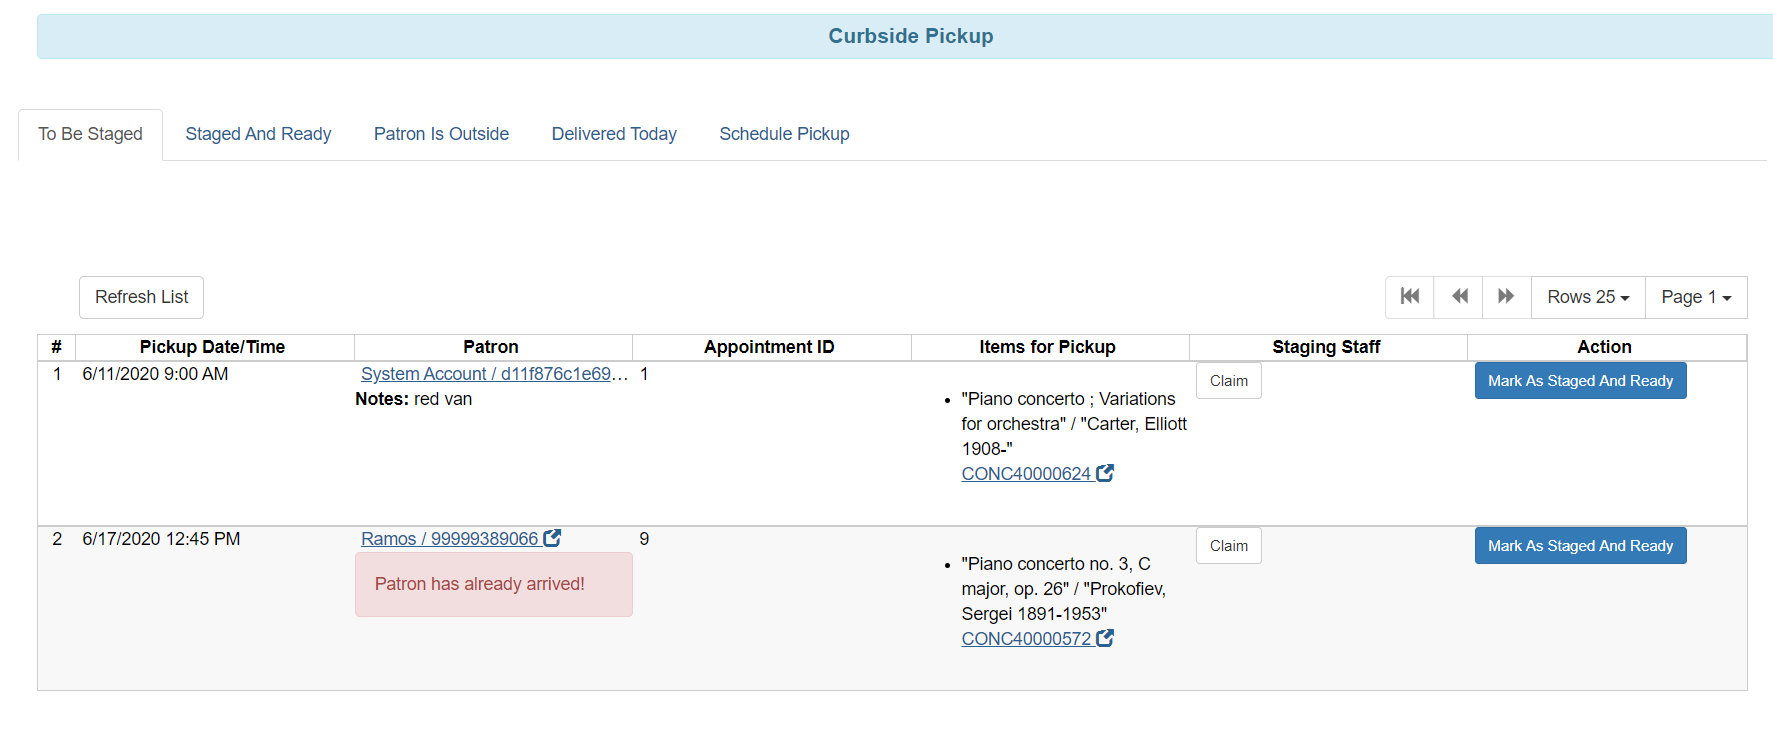Jump to the first page using pagination icon
The height and width of the screenshot is (737, 1773).
[x=1409, y=297]
